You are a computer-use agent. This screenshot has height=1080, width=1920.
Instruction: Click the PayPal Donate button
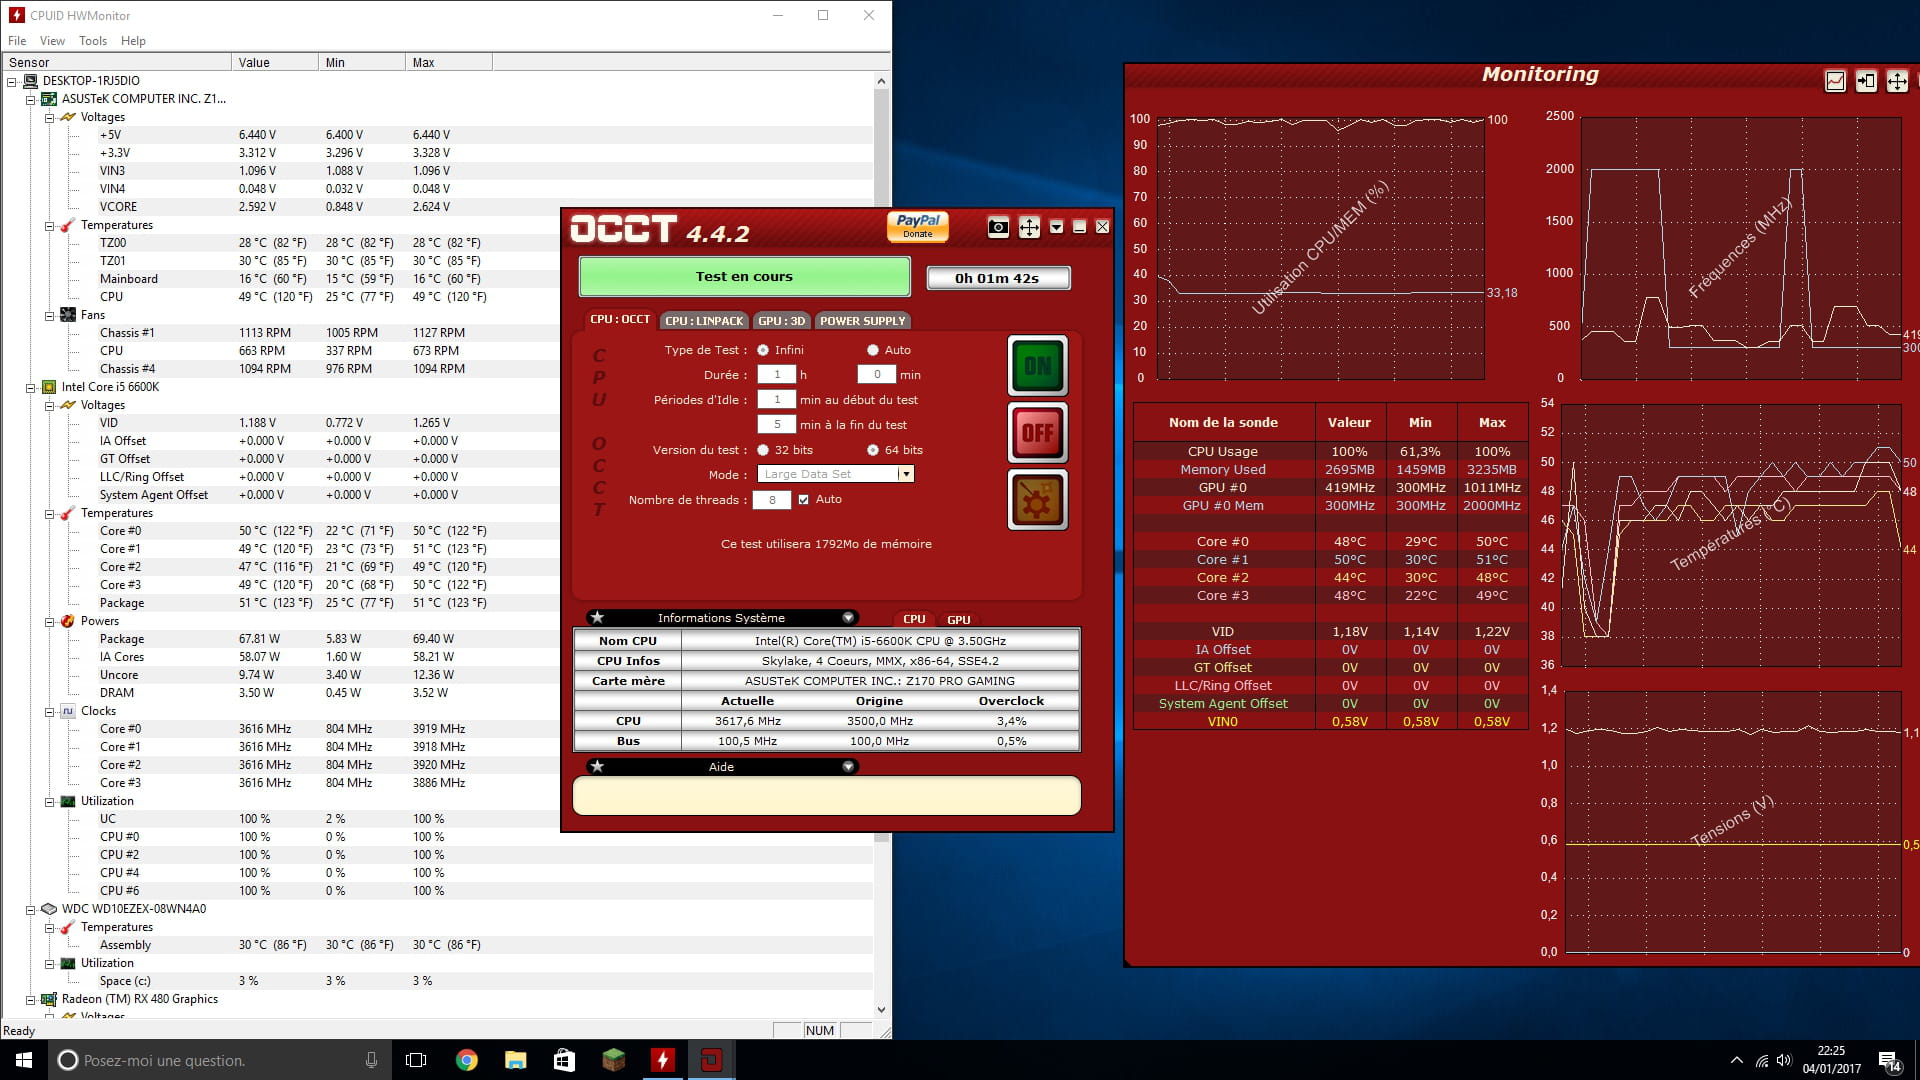pyautogui.click(x=917, y=226)
